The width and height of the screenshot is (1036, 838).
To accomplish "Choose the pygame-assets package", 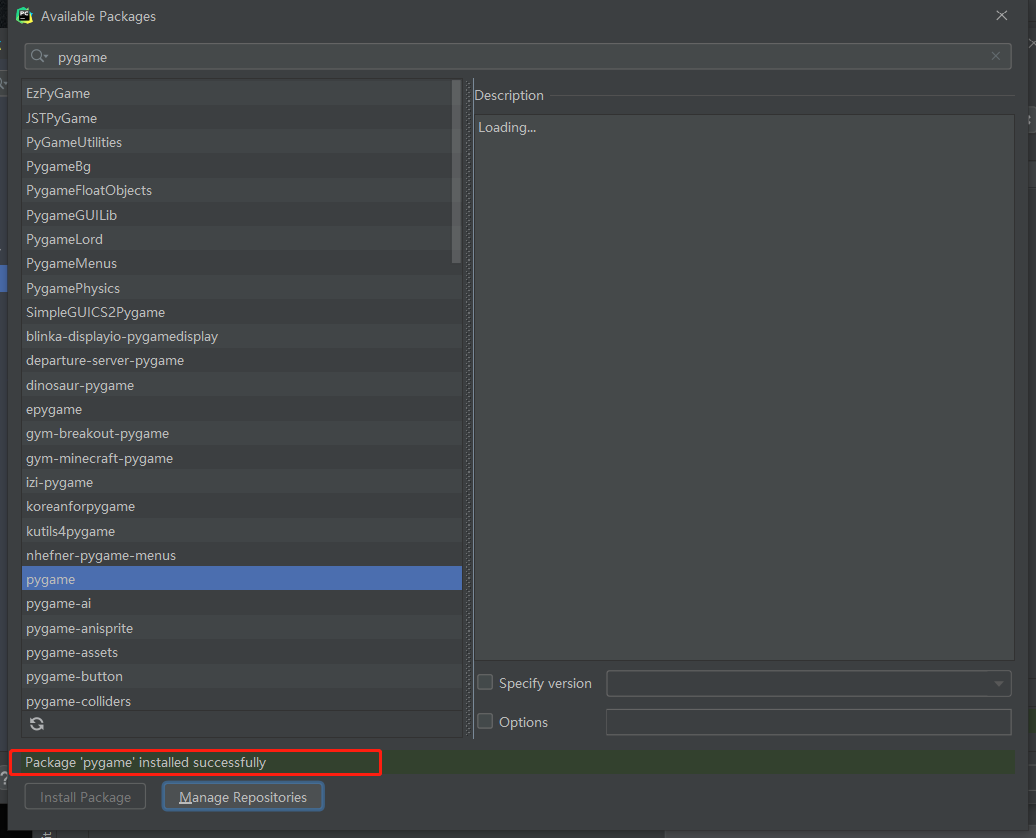I will point(242,652).
